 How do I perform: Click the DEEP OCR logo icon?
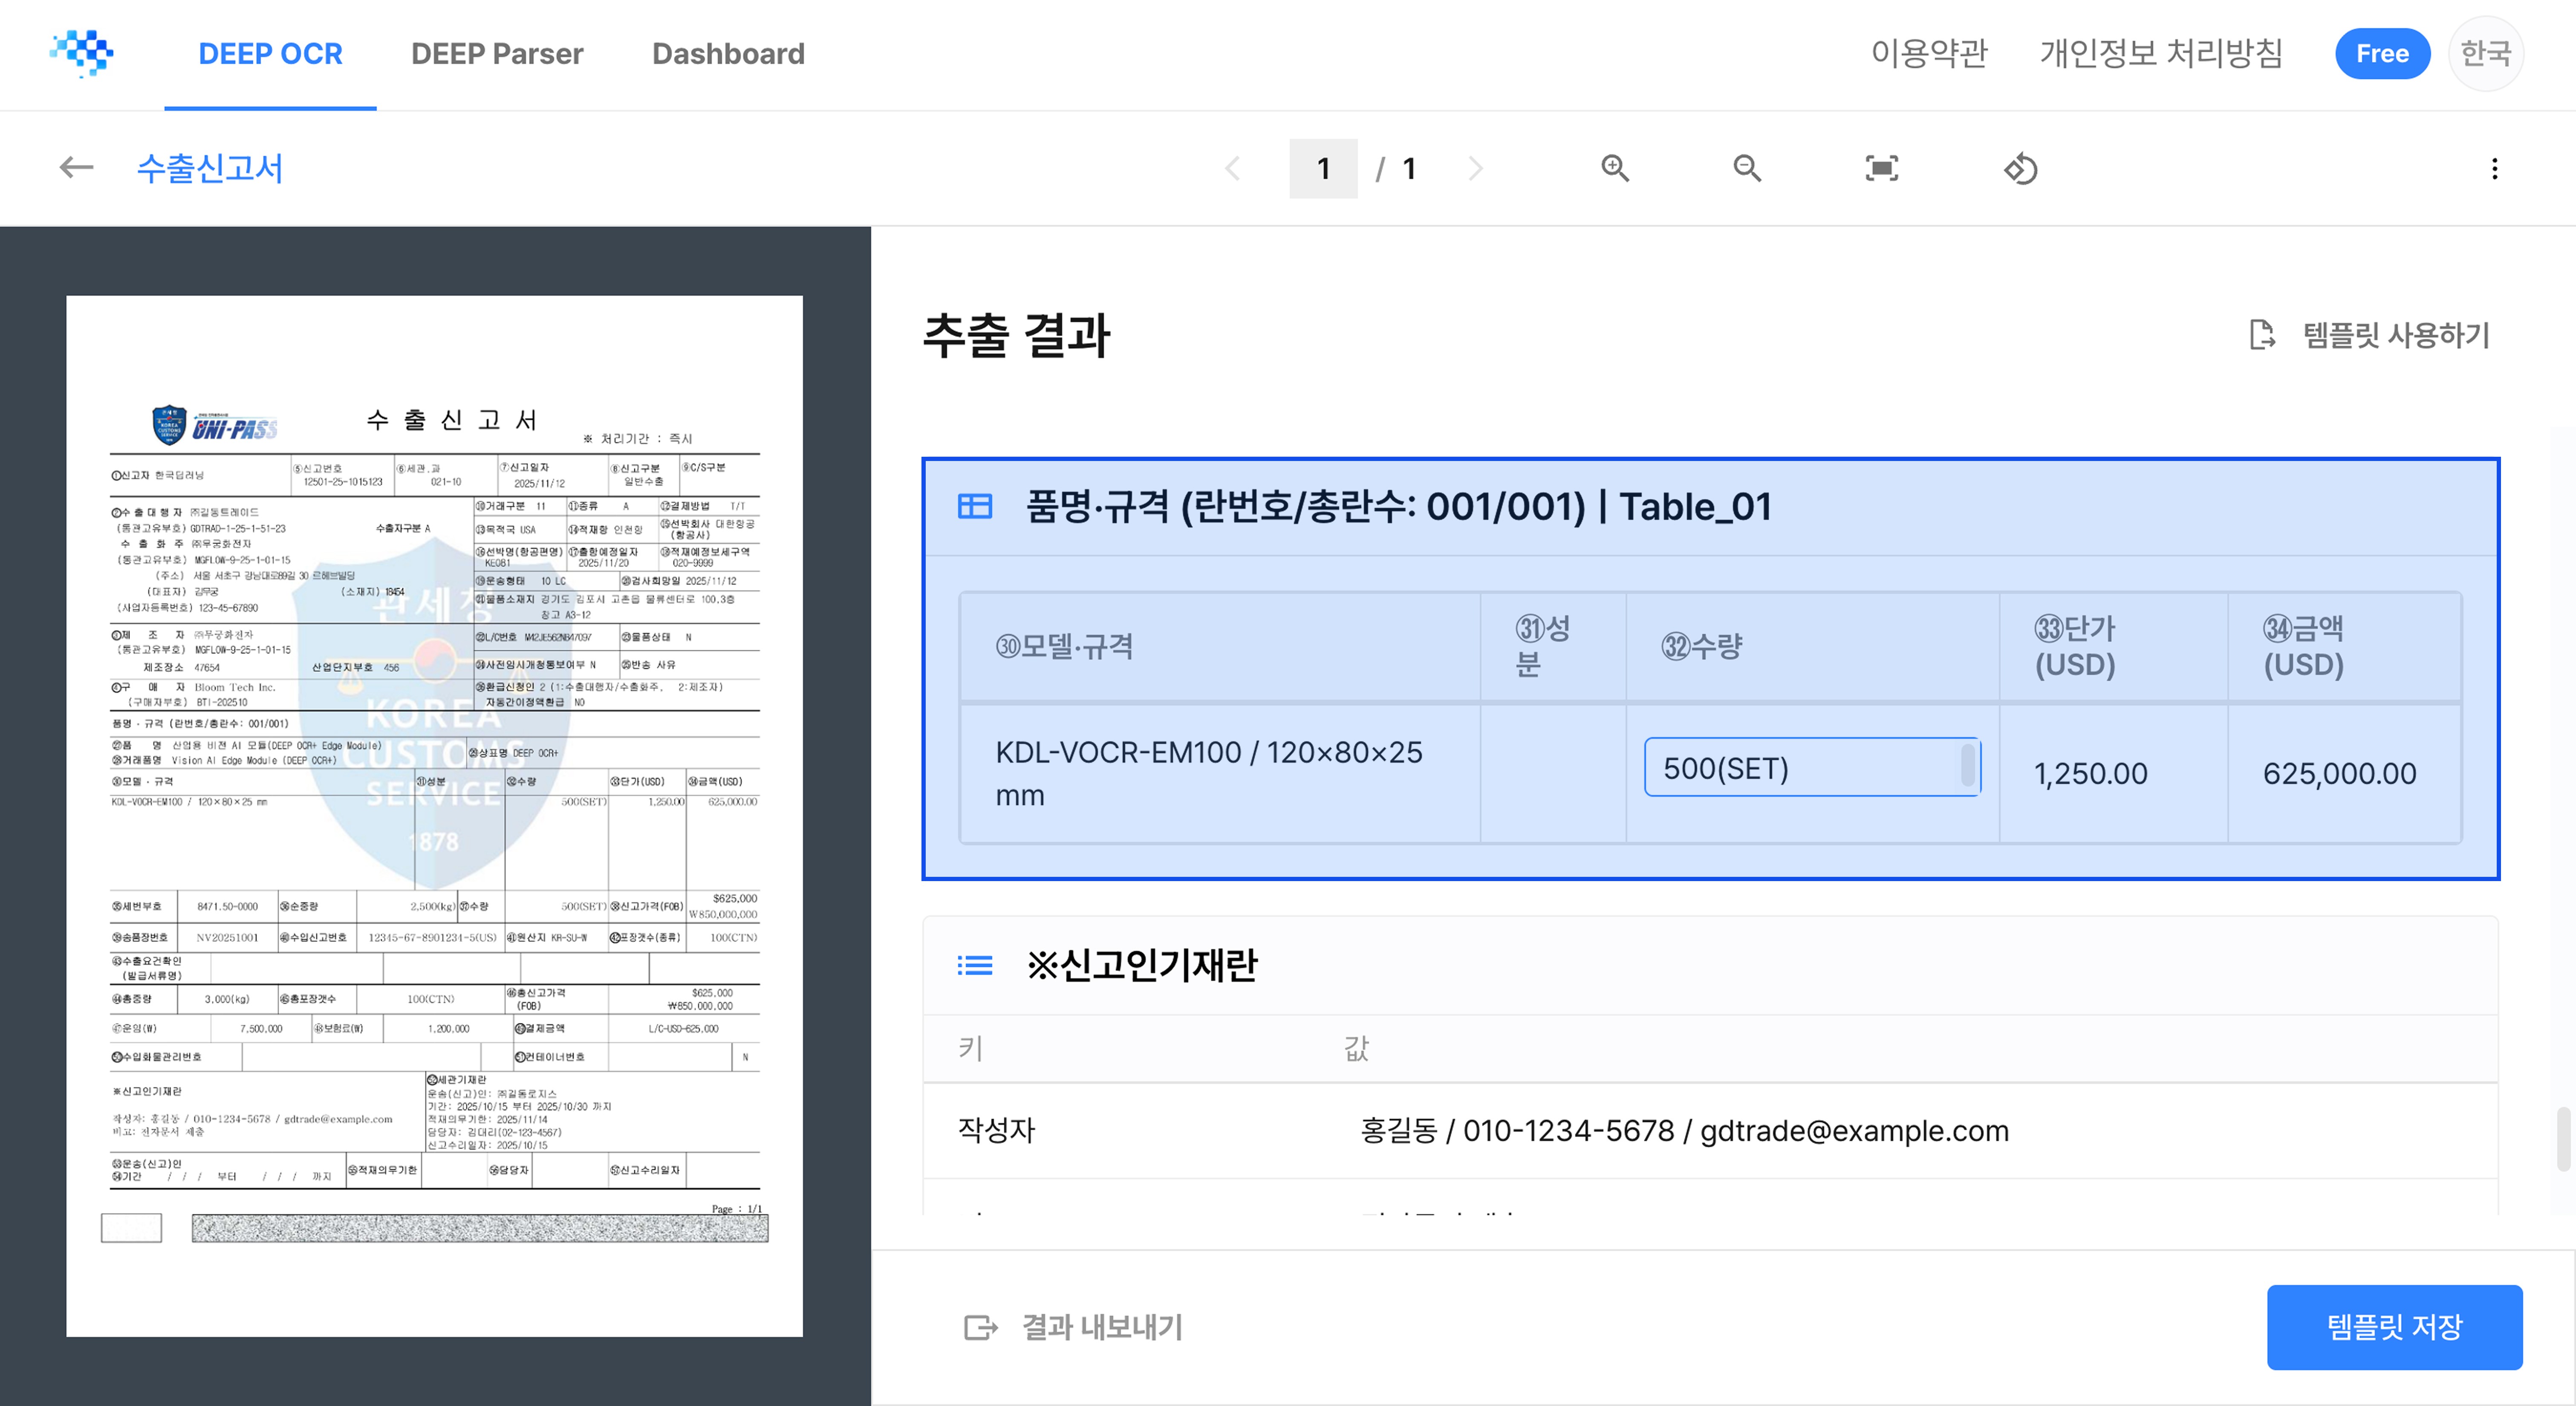click(x=82, y=53)
